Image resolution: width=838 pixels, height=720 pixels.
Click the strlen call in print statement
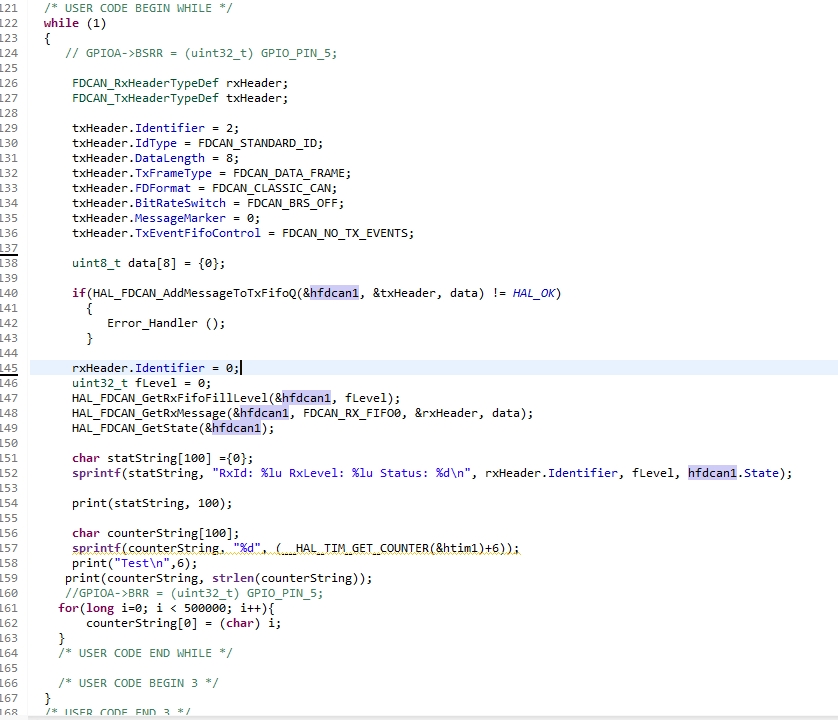coord(232,578)
